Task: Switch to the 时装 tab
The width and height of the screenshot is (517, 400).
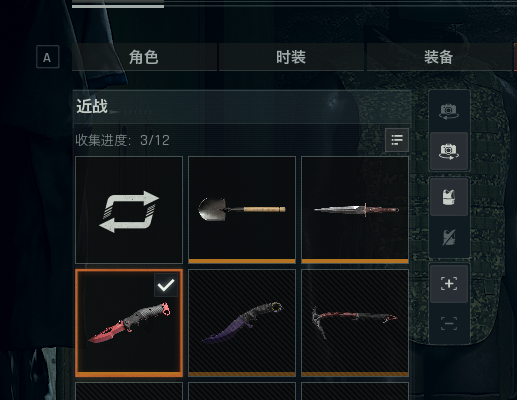Action: 291,57
